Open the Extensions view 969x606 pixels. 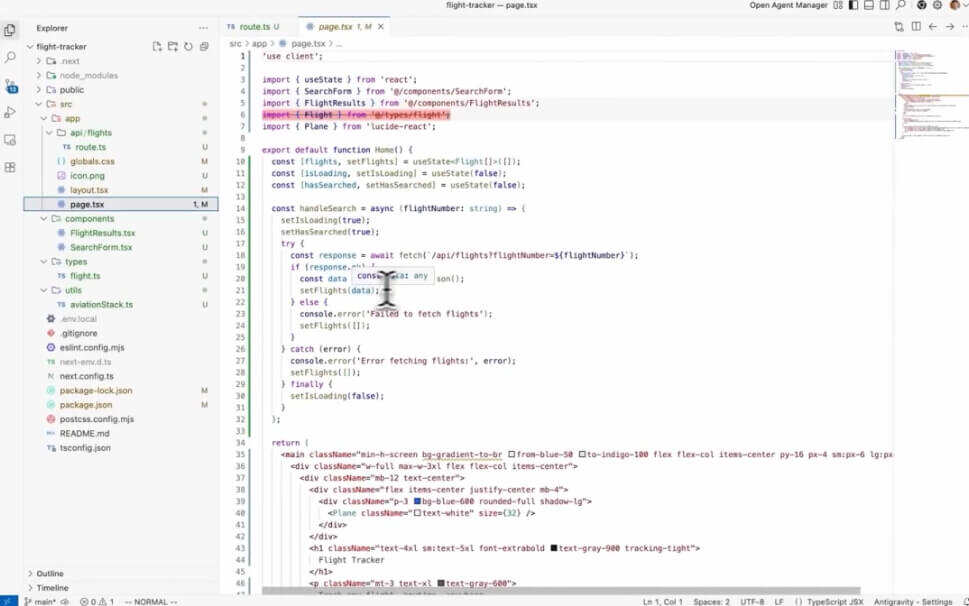[x=10, y=167]
